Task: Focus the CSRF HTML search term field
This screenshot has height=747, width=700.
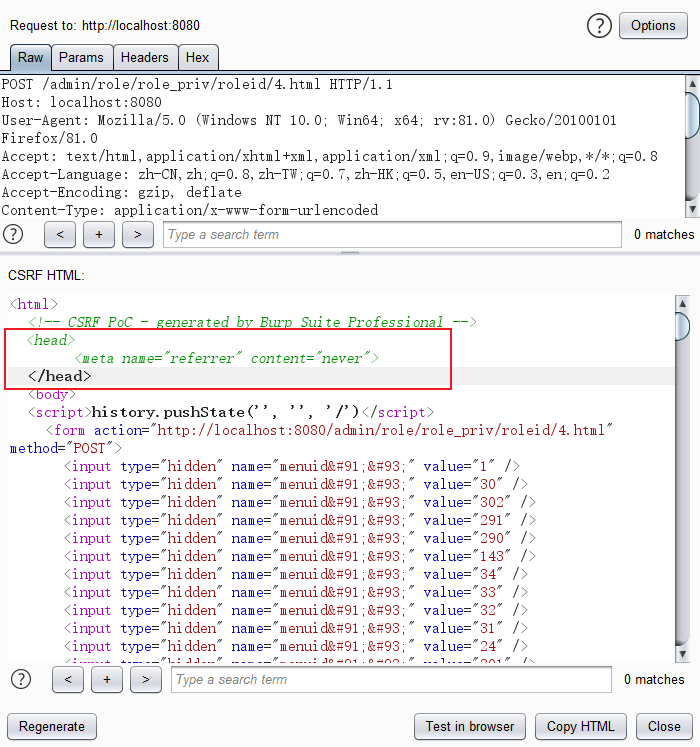Action: 391,679
